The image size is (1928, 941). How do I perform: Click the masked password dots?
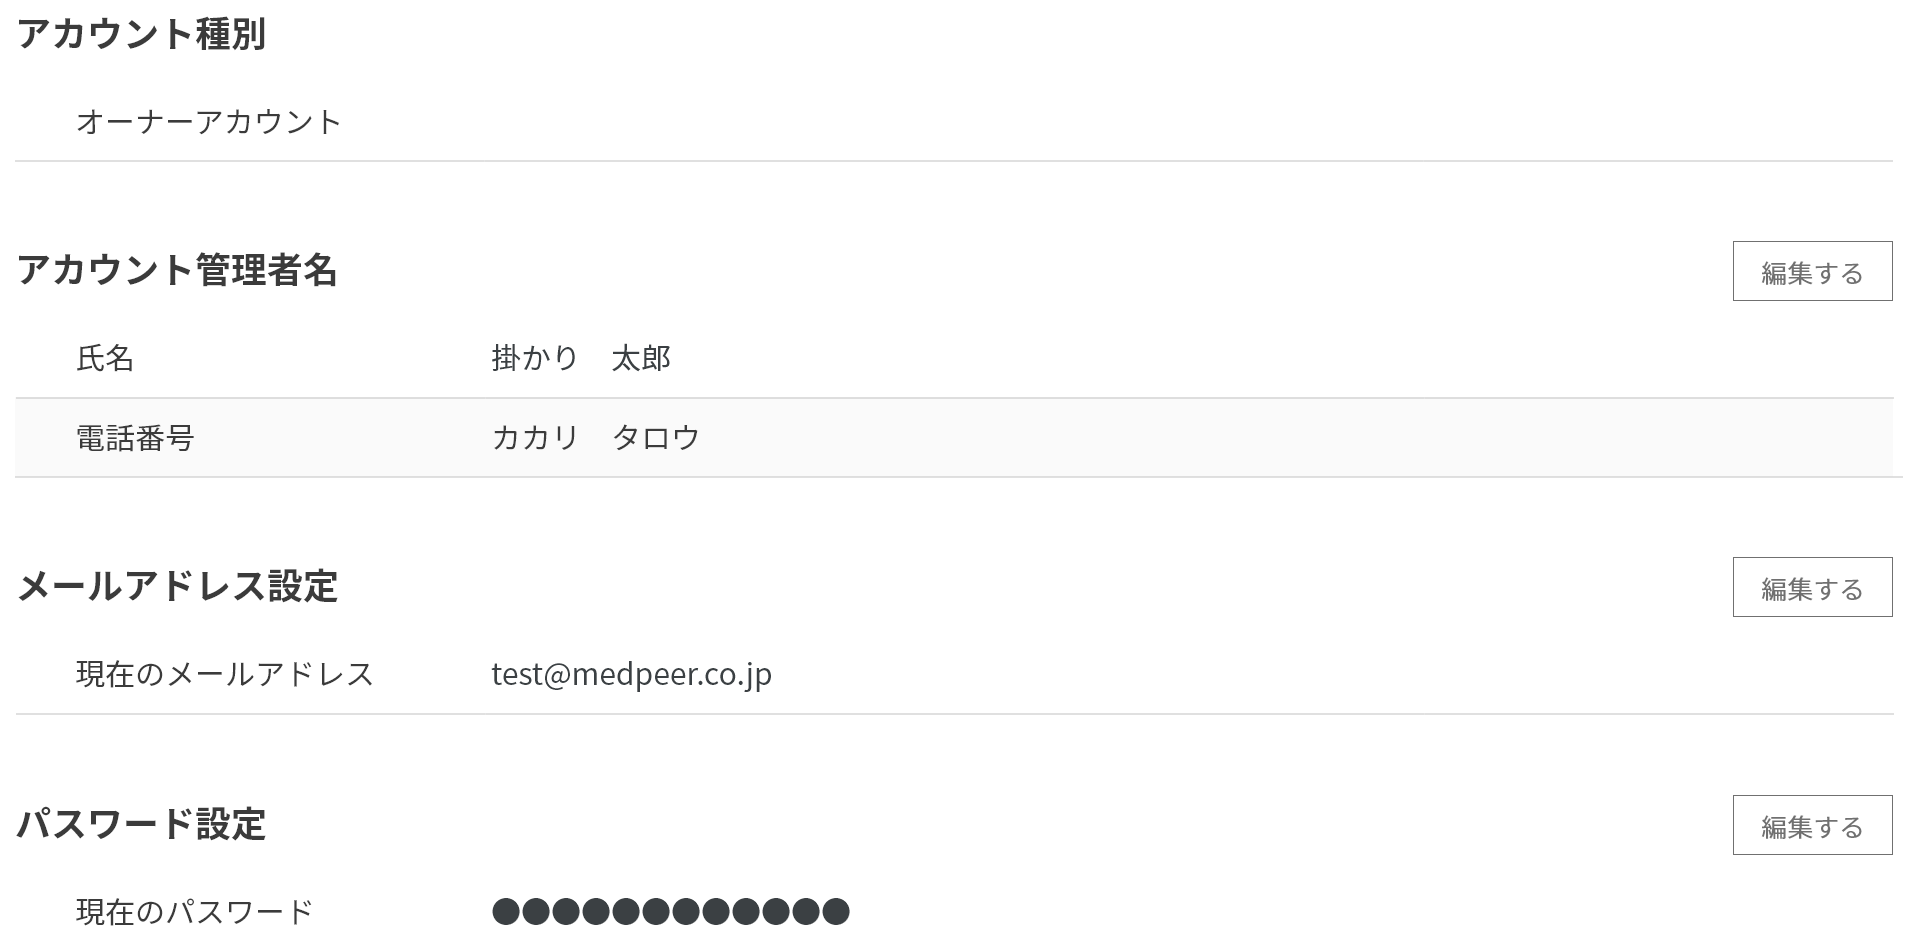(671, 911)
